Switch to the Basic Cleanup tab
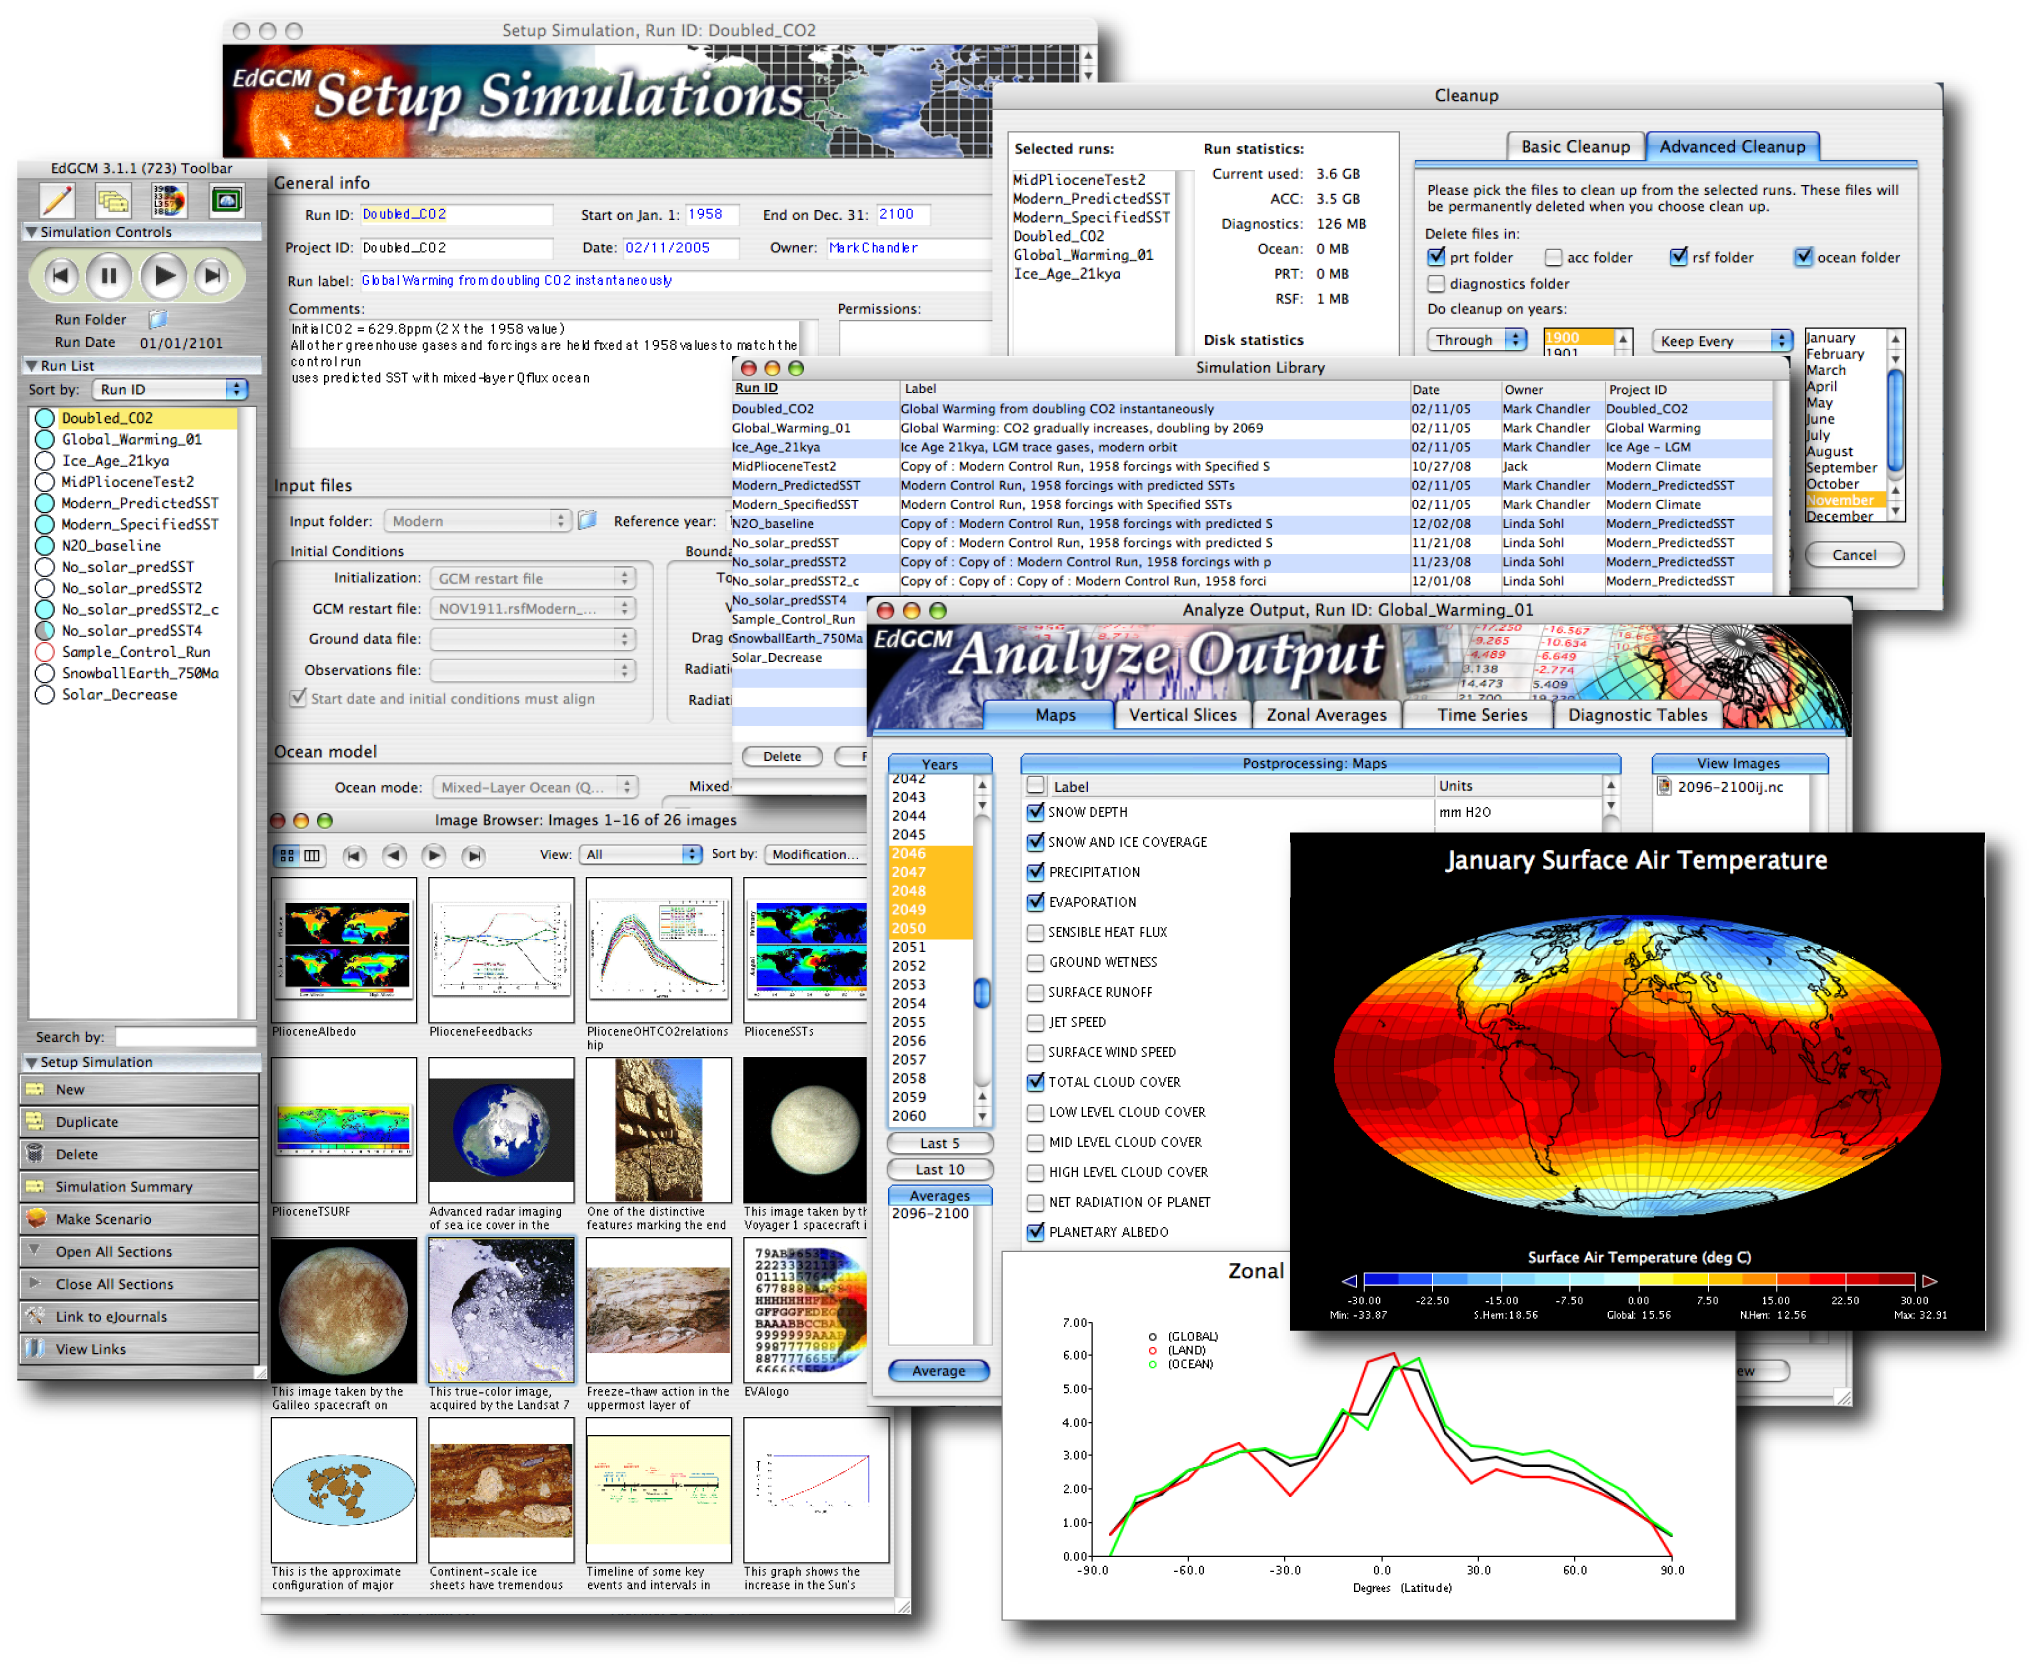Image resolution: width=2034 pixels, height=1669 pixels. pyautogui.click(x=1575, y=147)
